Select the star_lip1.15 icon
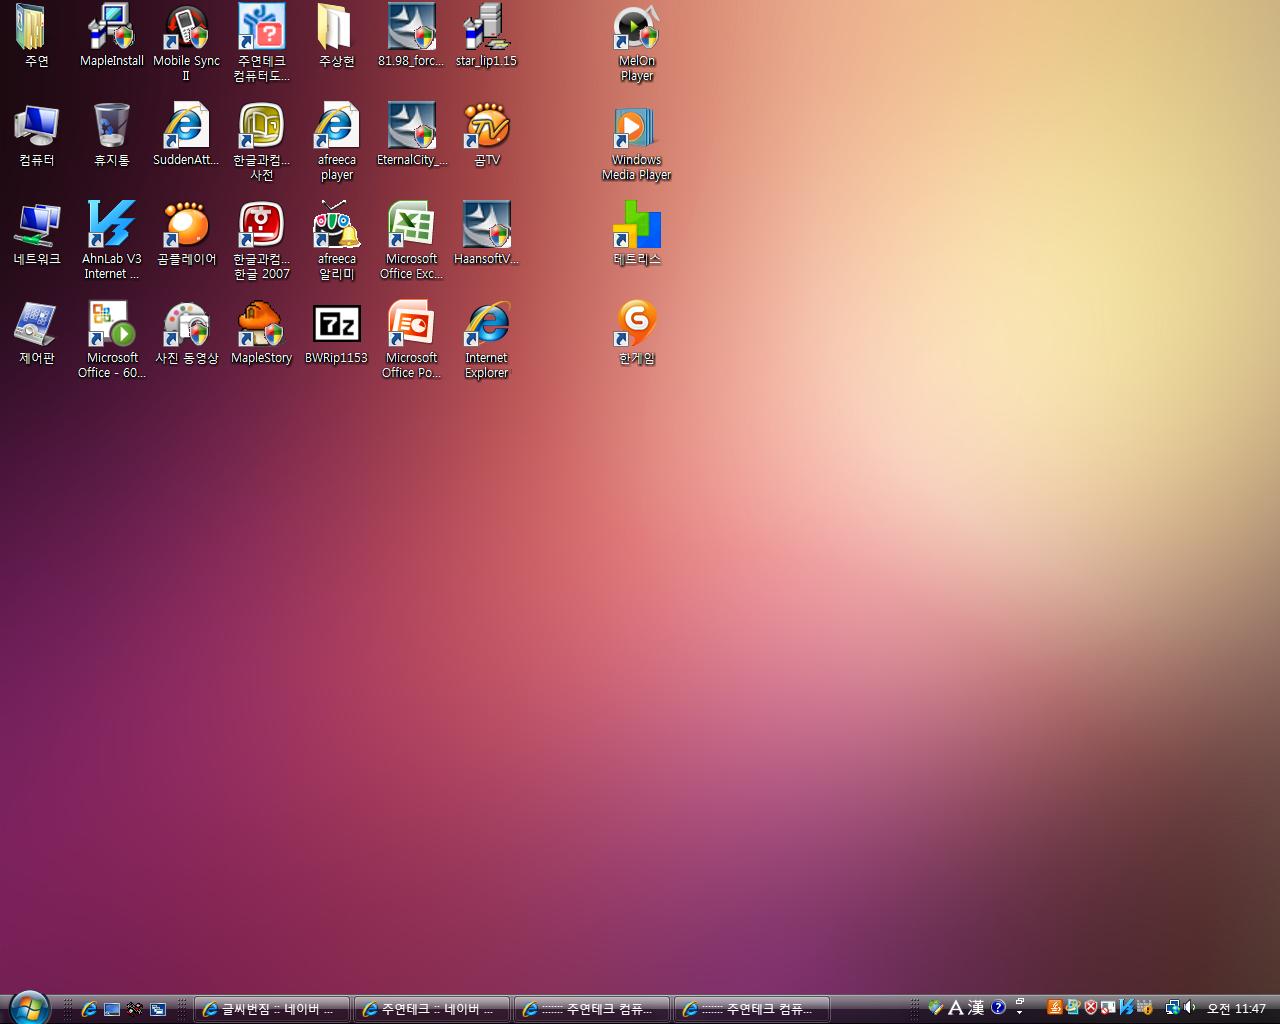 pos(486,36)
